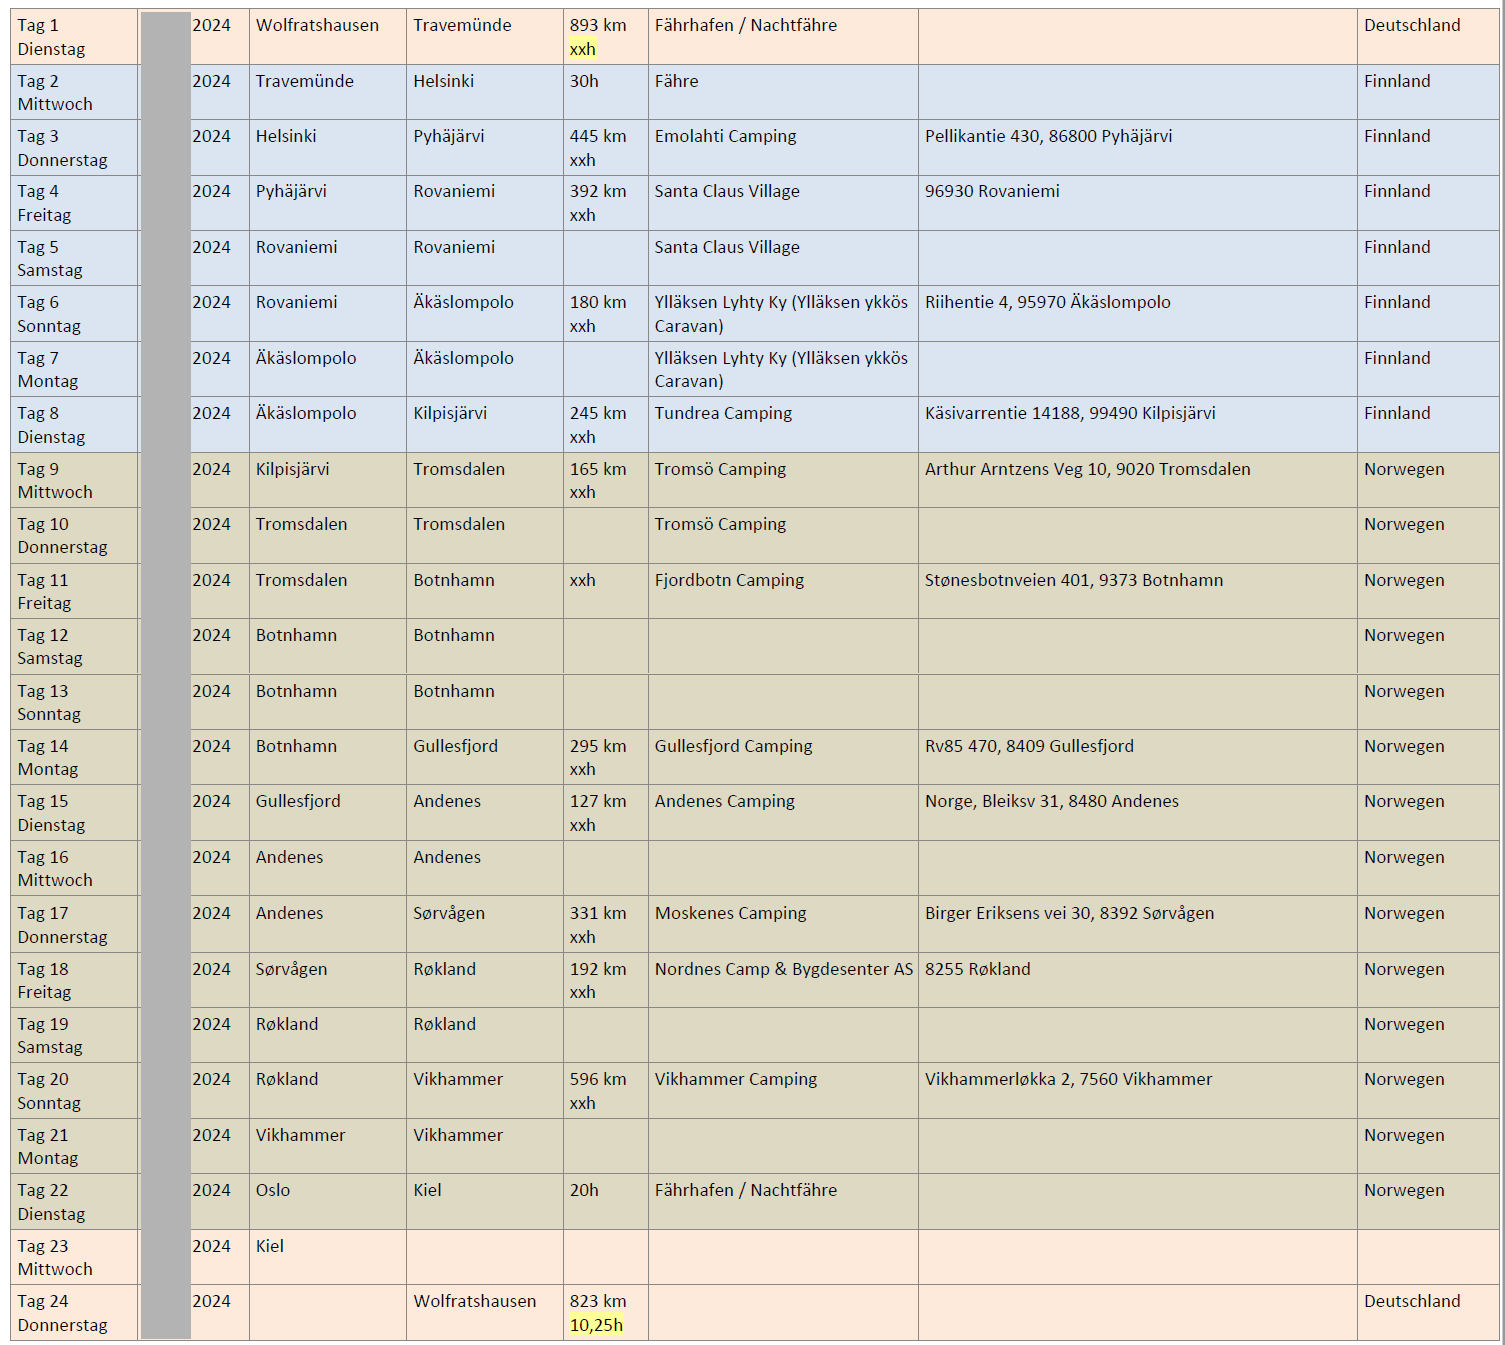The width and height of the screenshot is (1505, 1345).
Task: Click the highlighted "10,25h" duration text
Action: [596, 1325]
